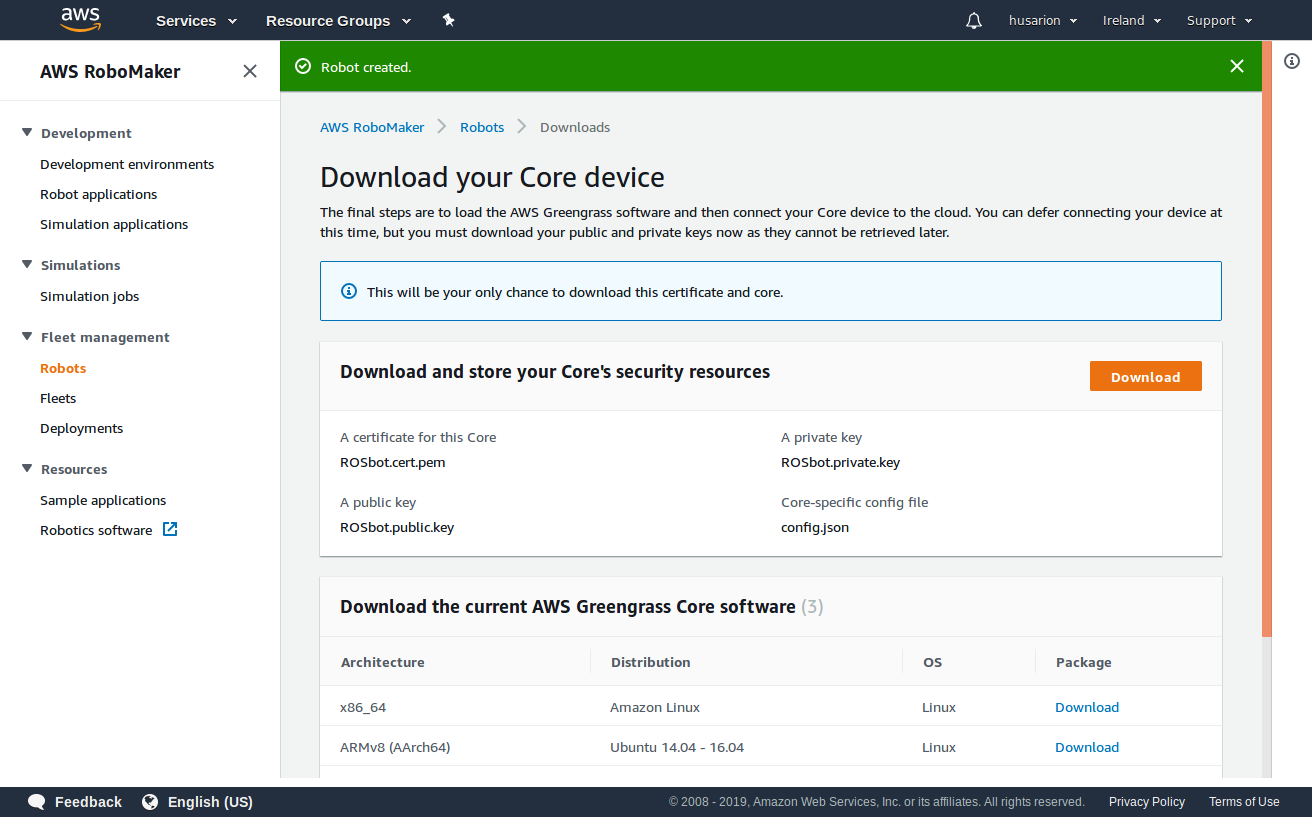Open notifications bell icon
This screenshot has height=817, width=1312.
[x=974, y=20]
